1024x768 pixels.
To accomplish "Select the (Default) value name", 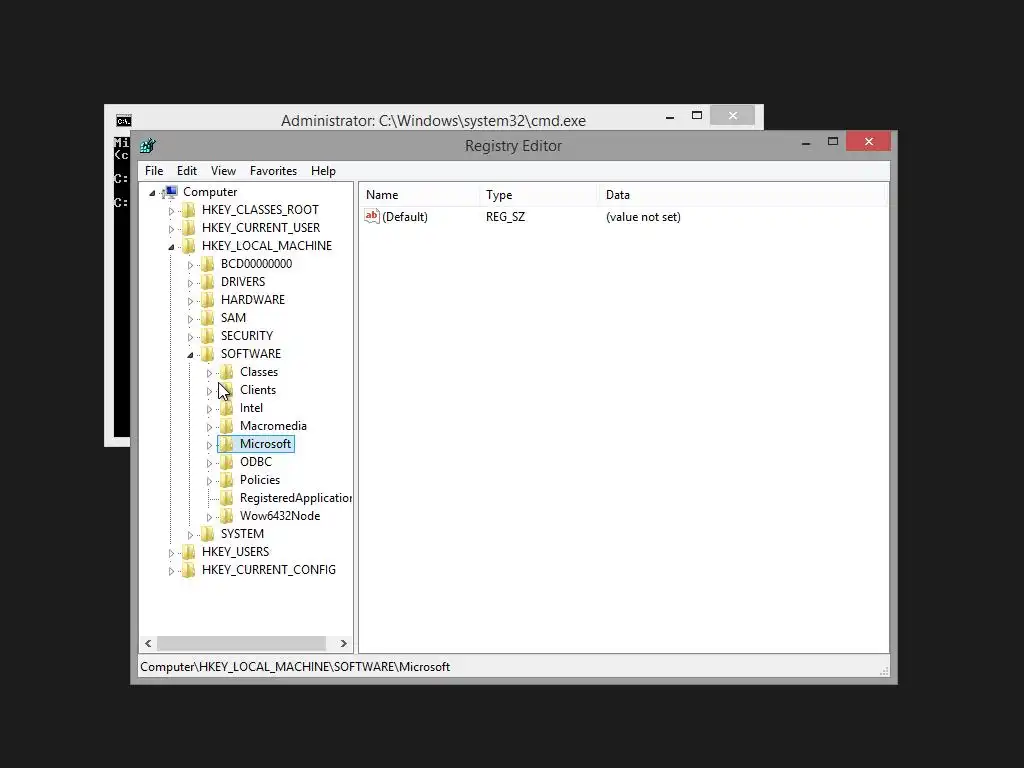I will [405, 217].
